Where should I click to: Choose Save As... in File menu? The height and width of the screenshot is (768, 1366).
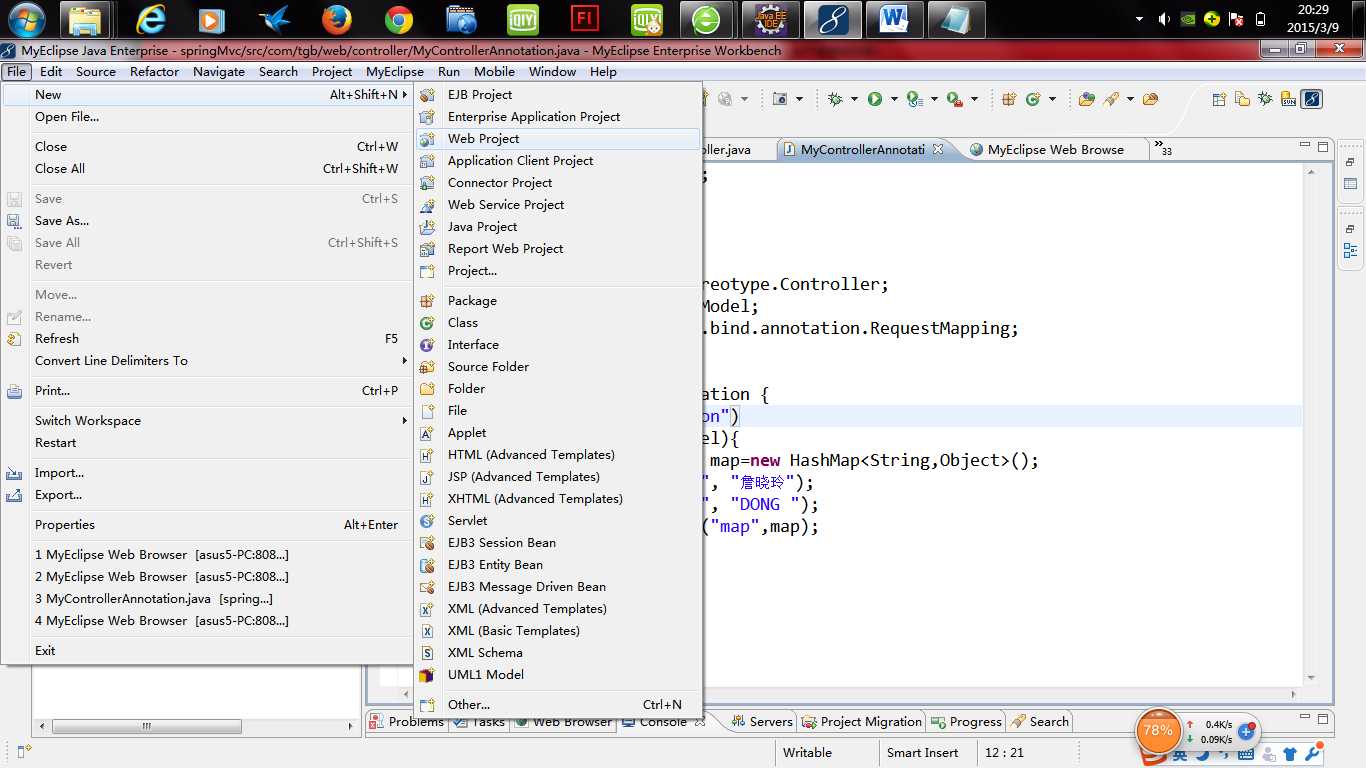209,221
